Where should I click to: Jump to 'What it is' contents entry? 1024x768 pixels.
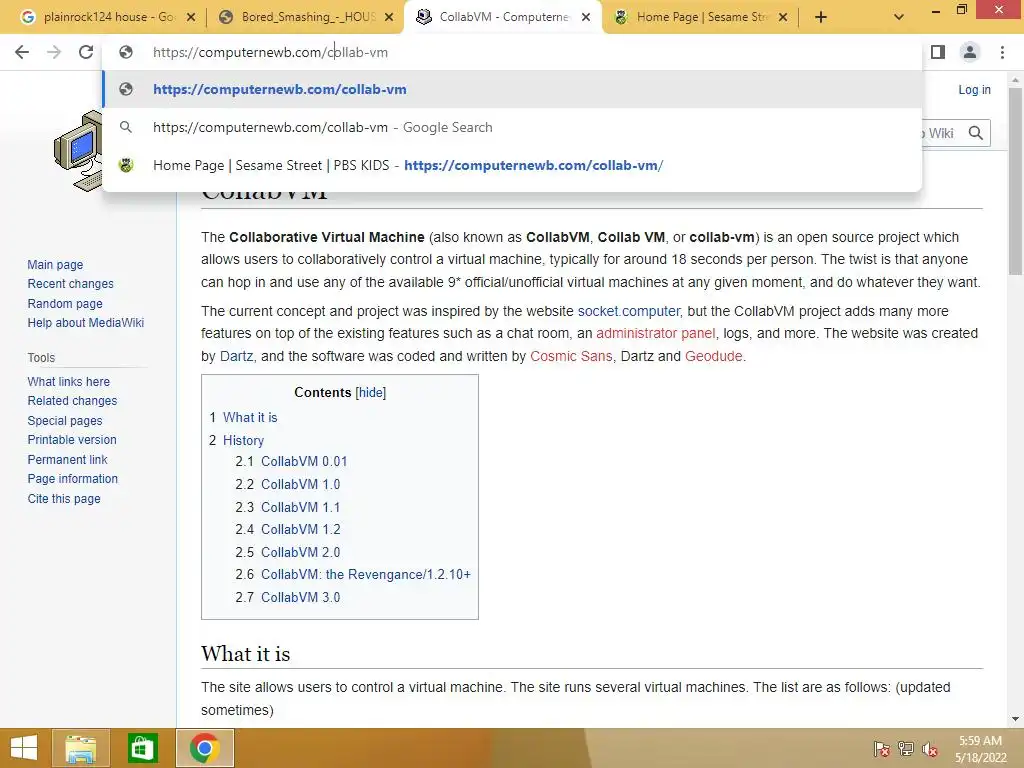click(x=250, y=417)
